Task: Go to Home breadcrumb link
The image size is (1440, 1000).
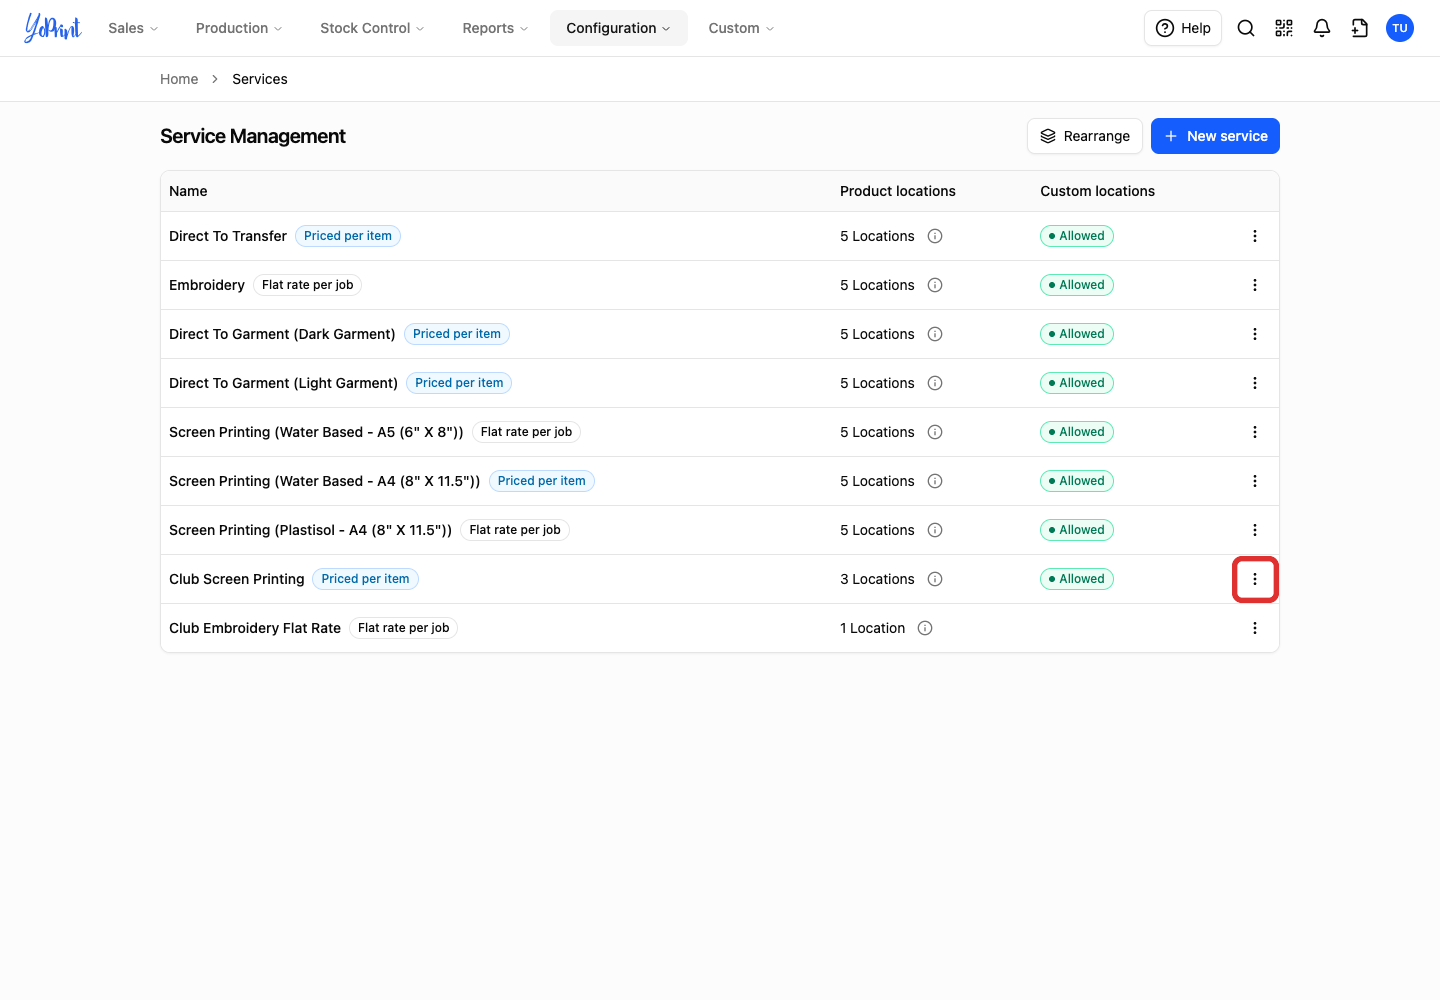Action: point(179,79)
